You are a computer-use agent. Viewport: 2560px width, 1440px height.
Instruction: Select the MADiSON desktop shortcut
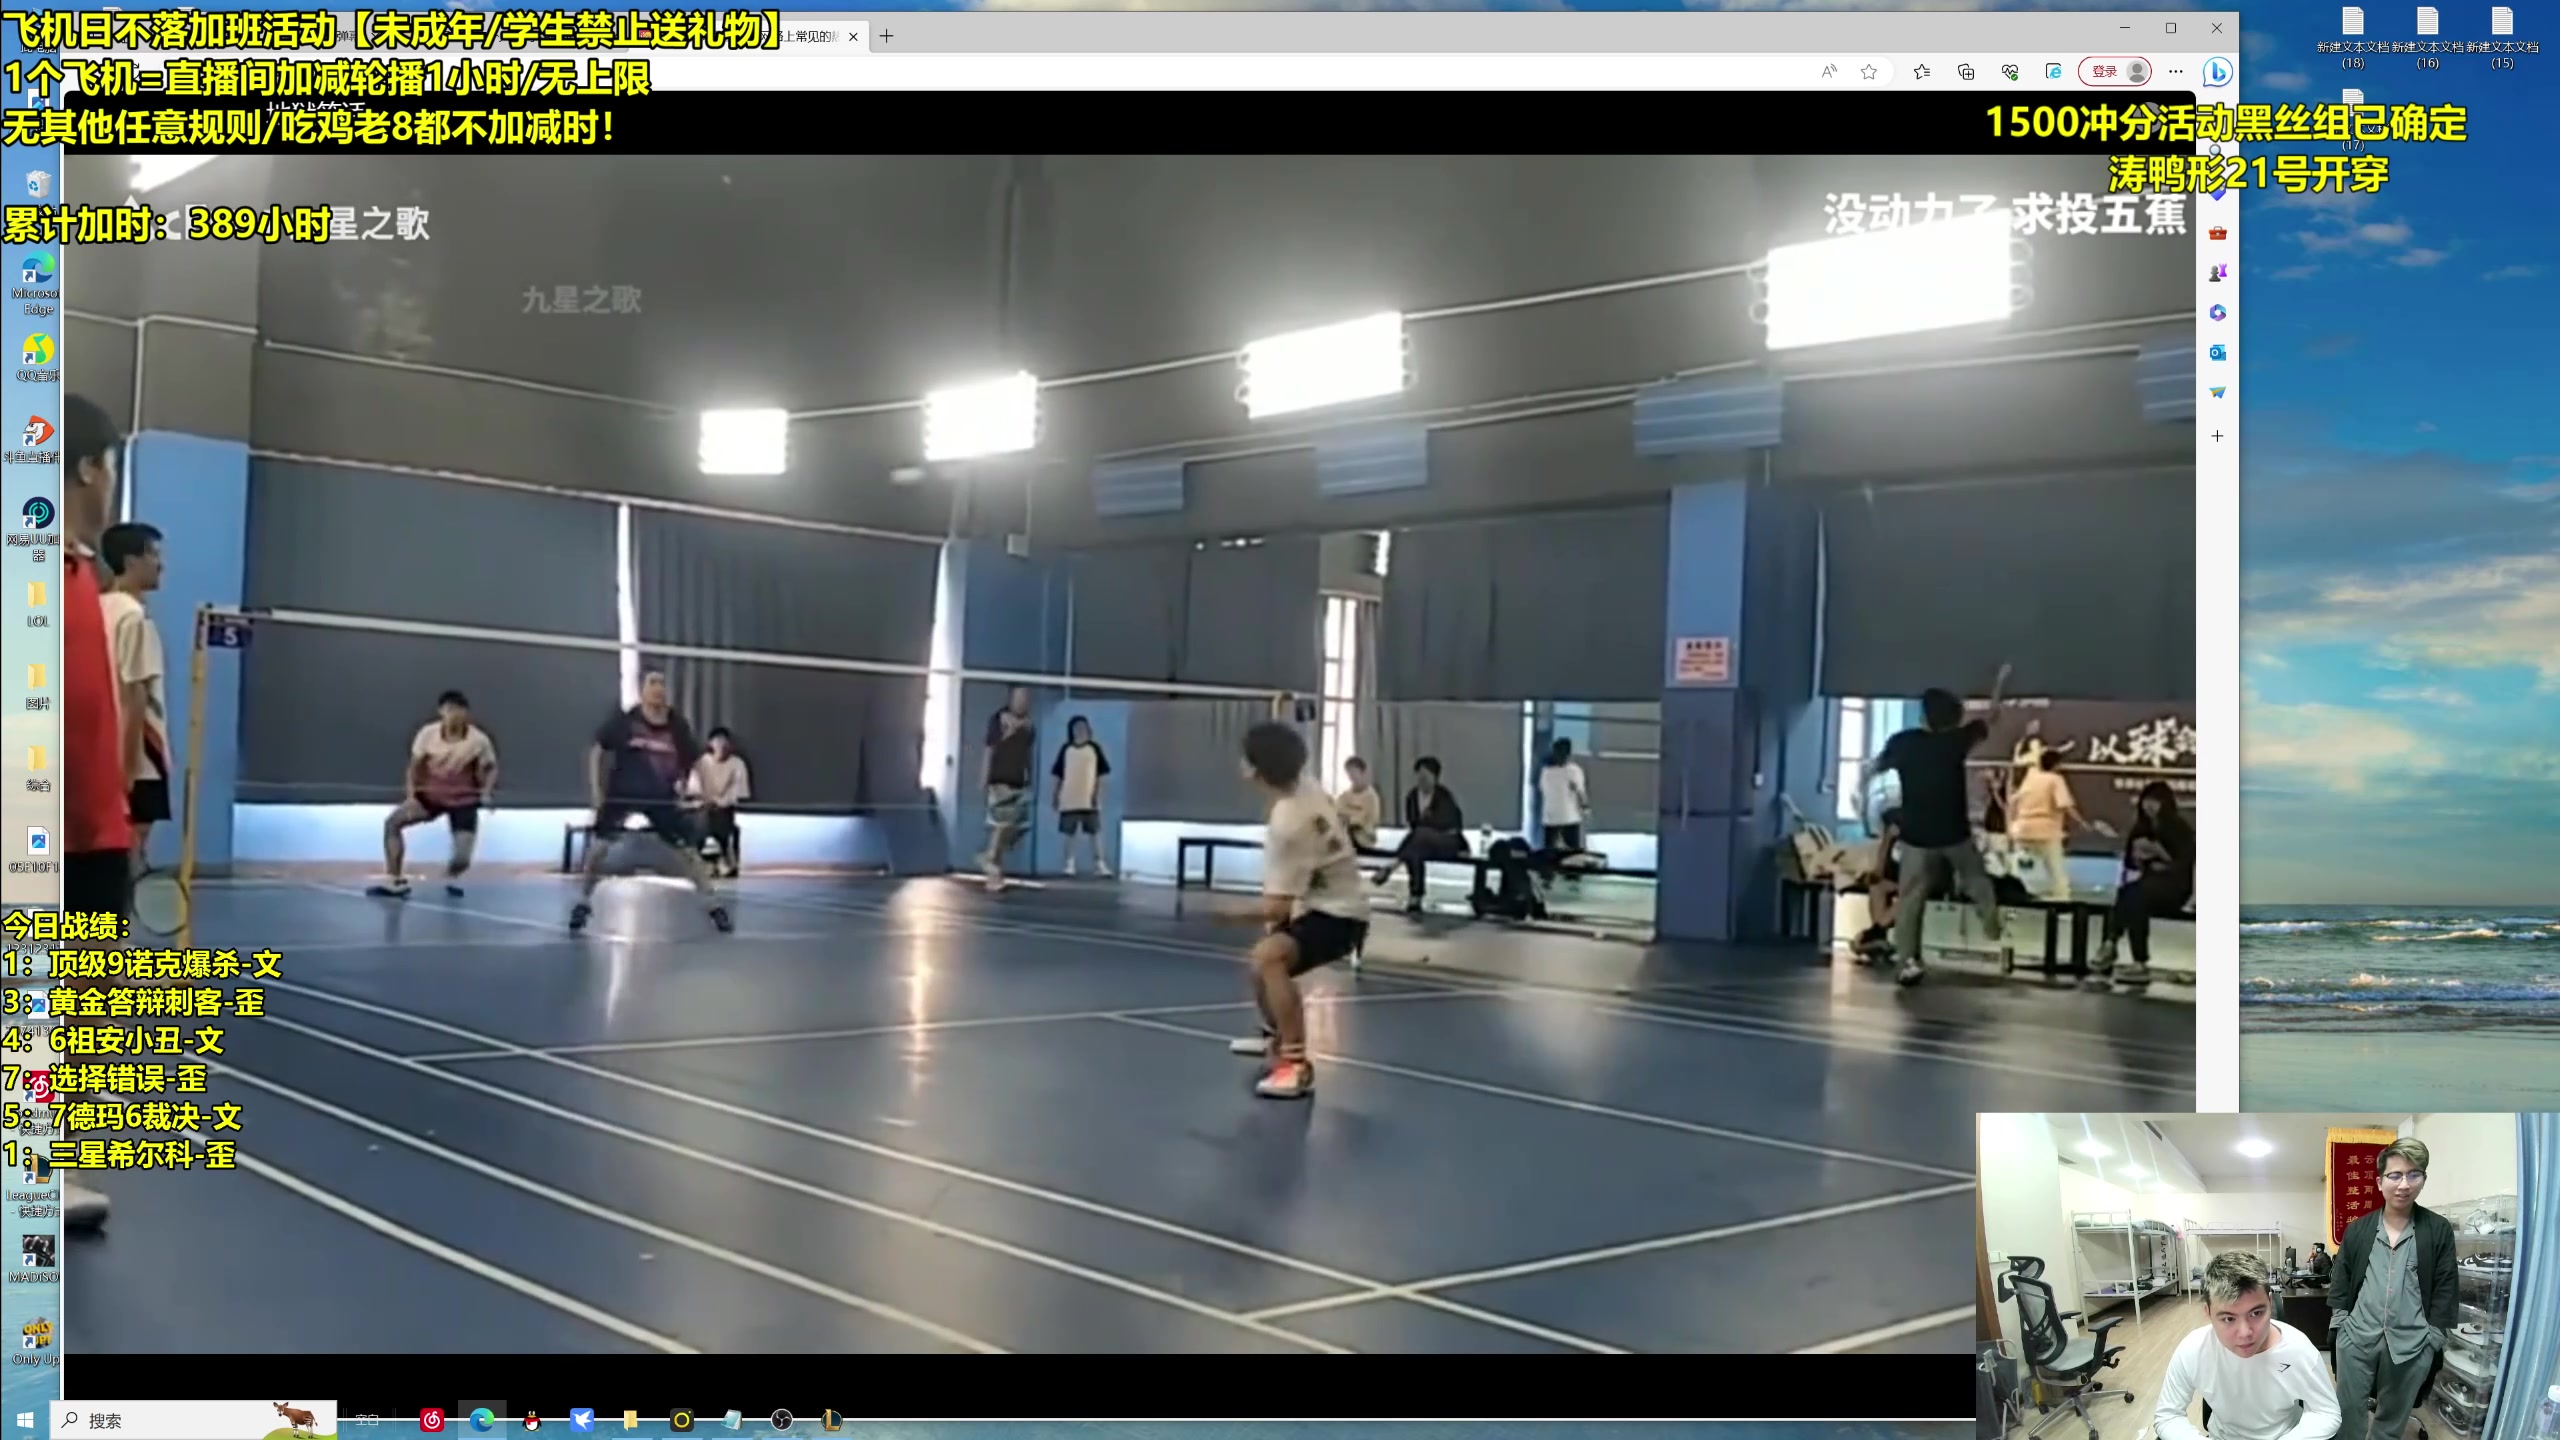click(35, 1259)
